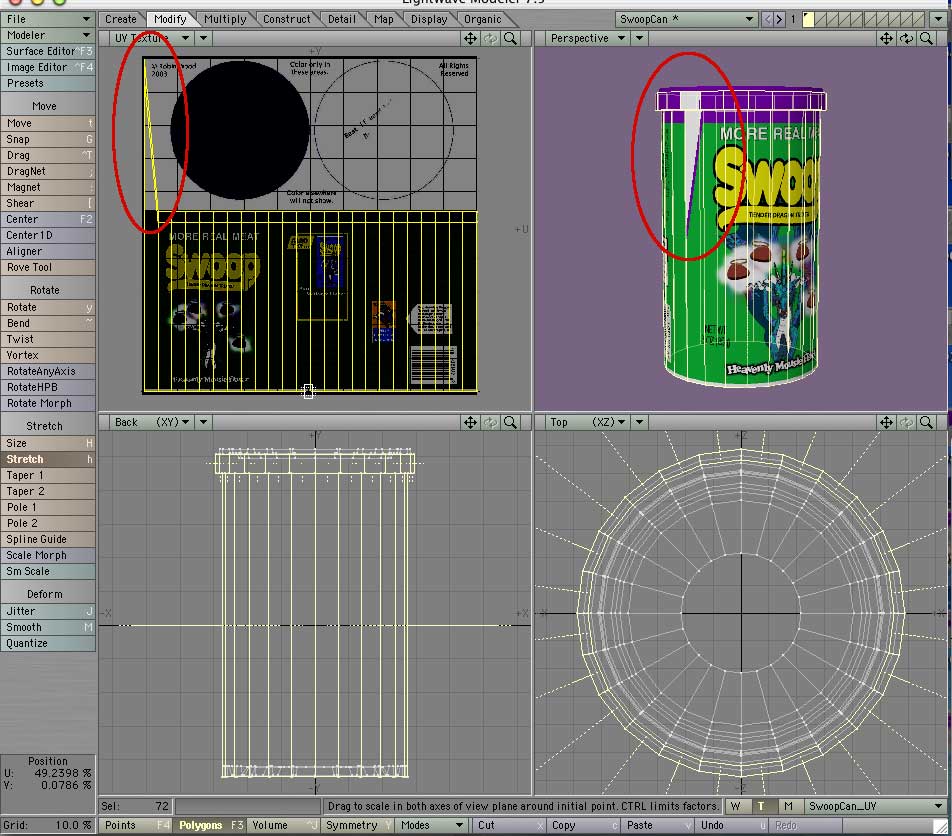Switch to Volume selection mode
This screenshot has width=952, height=836.
click(x=284, y=825)
